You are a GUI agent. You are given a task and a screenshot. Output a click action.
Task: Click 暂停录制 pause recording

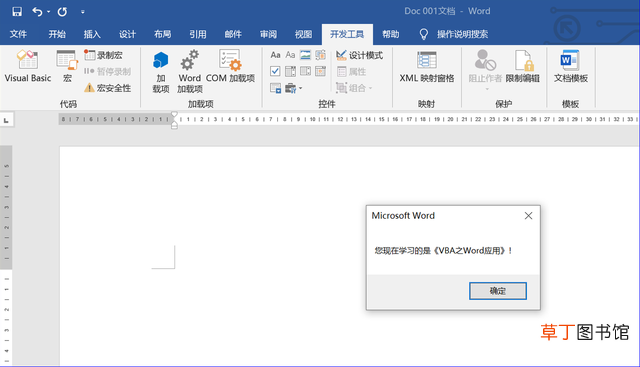[107, 71]
